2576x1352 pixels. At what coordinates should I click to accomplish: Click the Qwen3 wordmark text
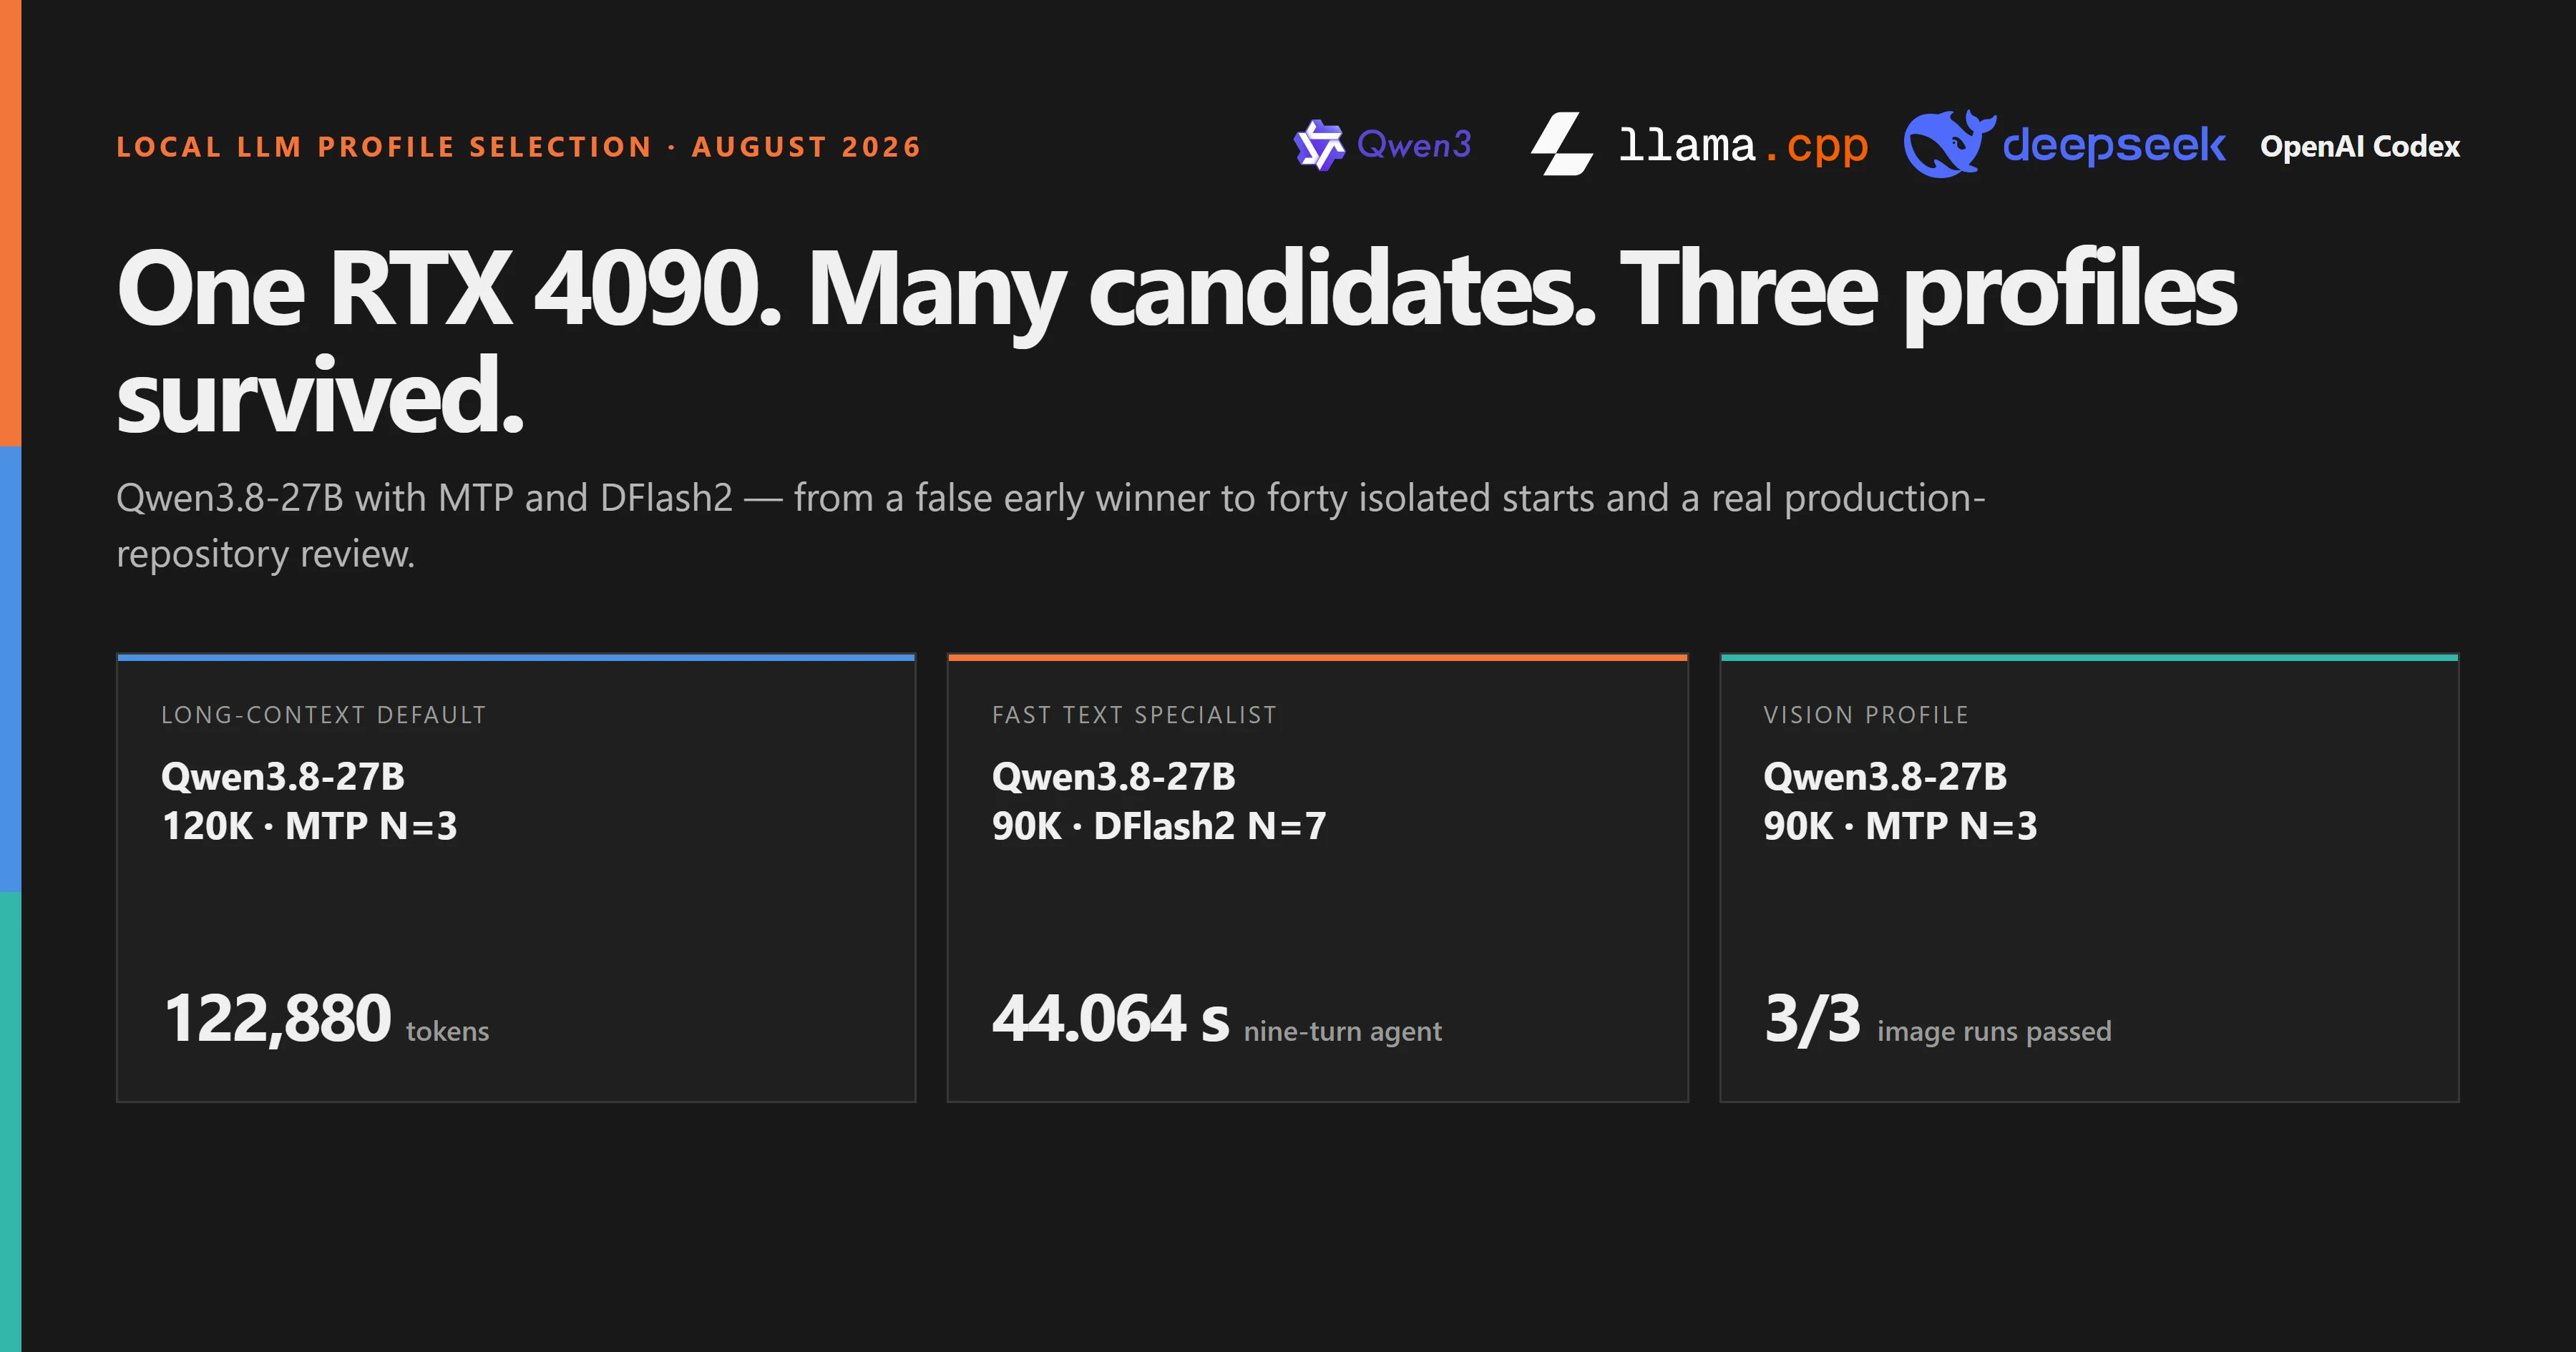coord(1414,145)
